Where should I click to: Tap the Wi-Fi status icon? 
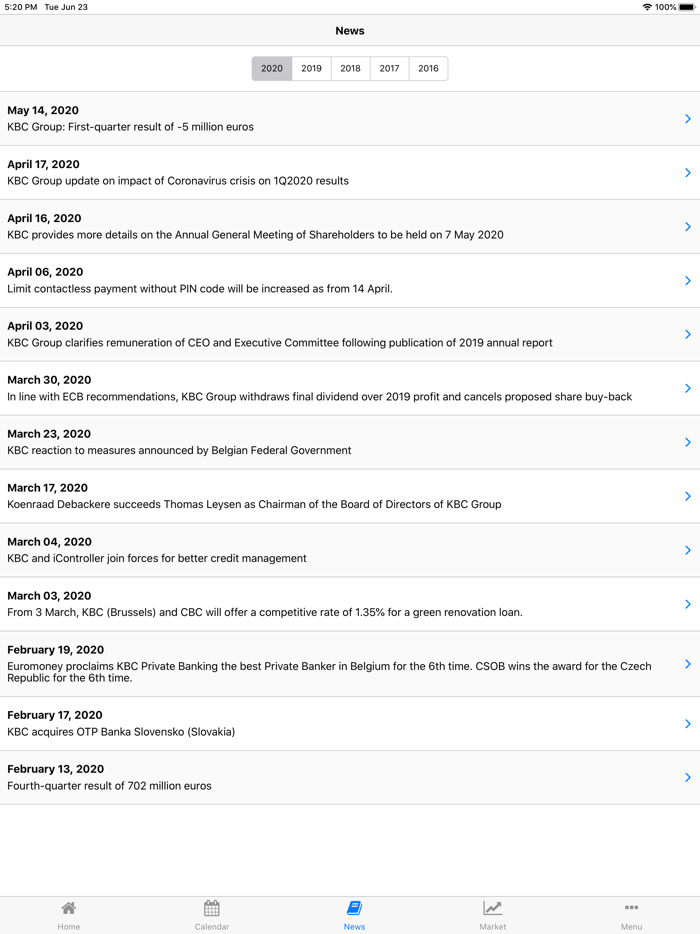pyautogui.click(x=647, y=7)
